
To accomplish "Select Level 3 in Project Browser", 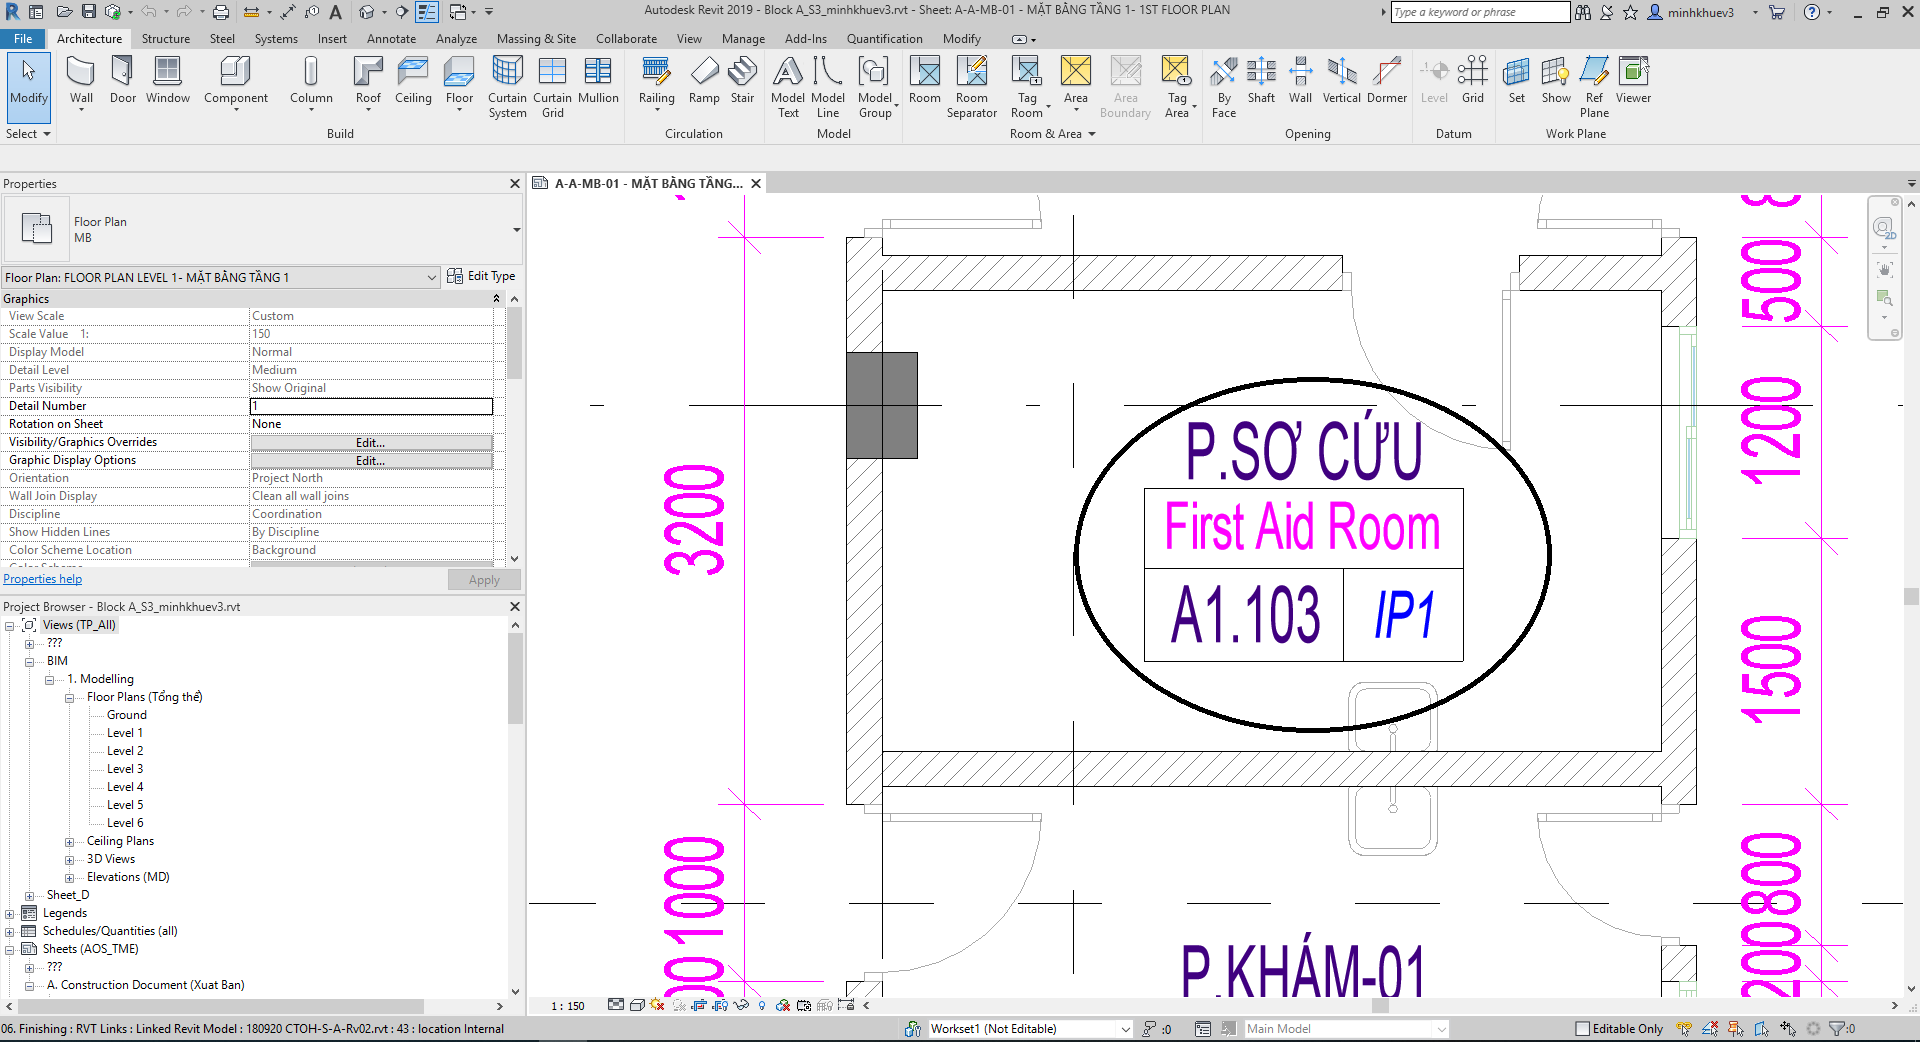I will pos(125,769).
